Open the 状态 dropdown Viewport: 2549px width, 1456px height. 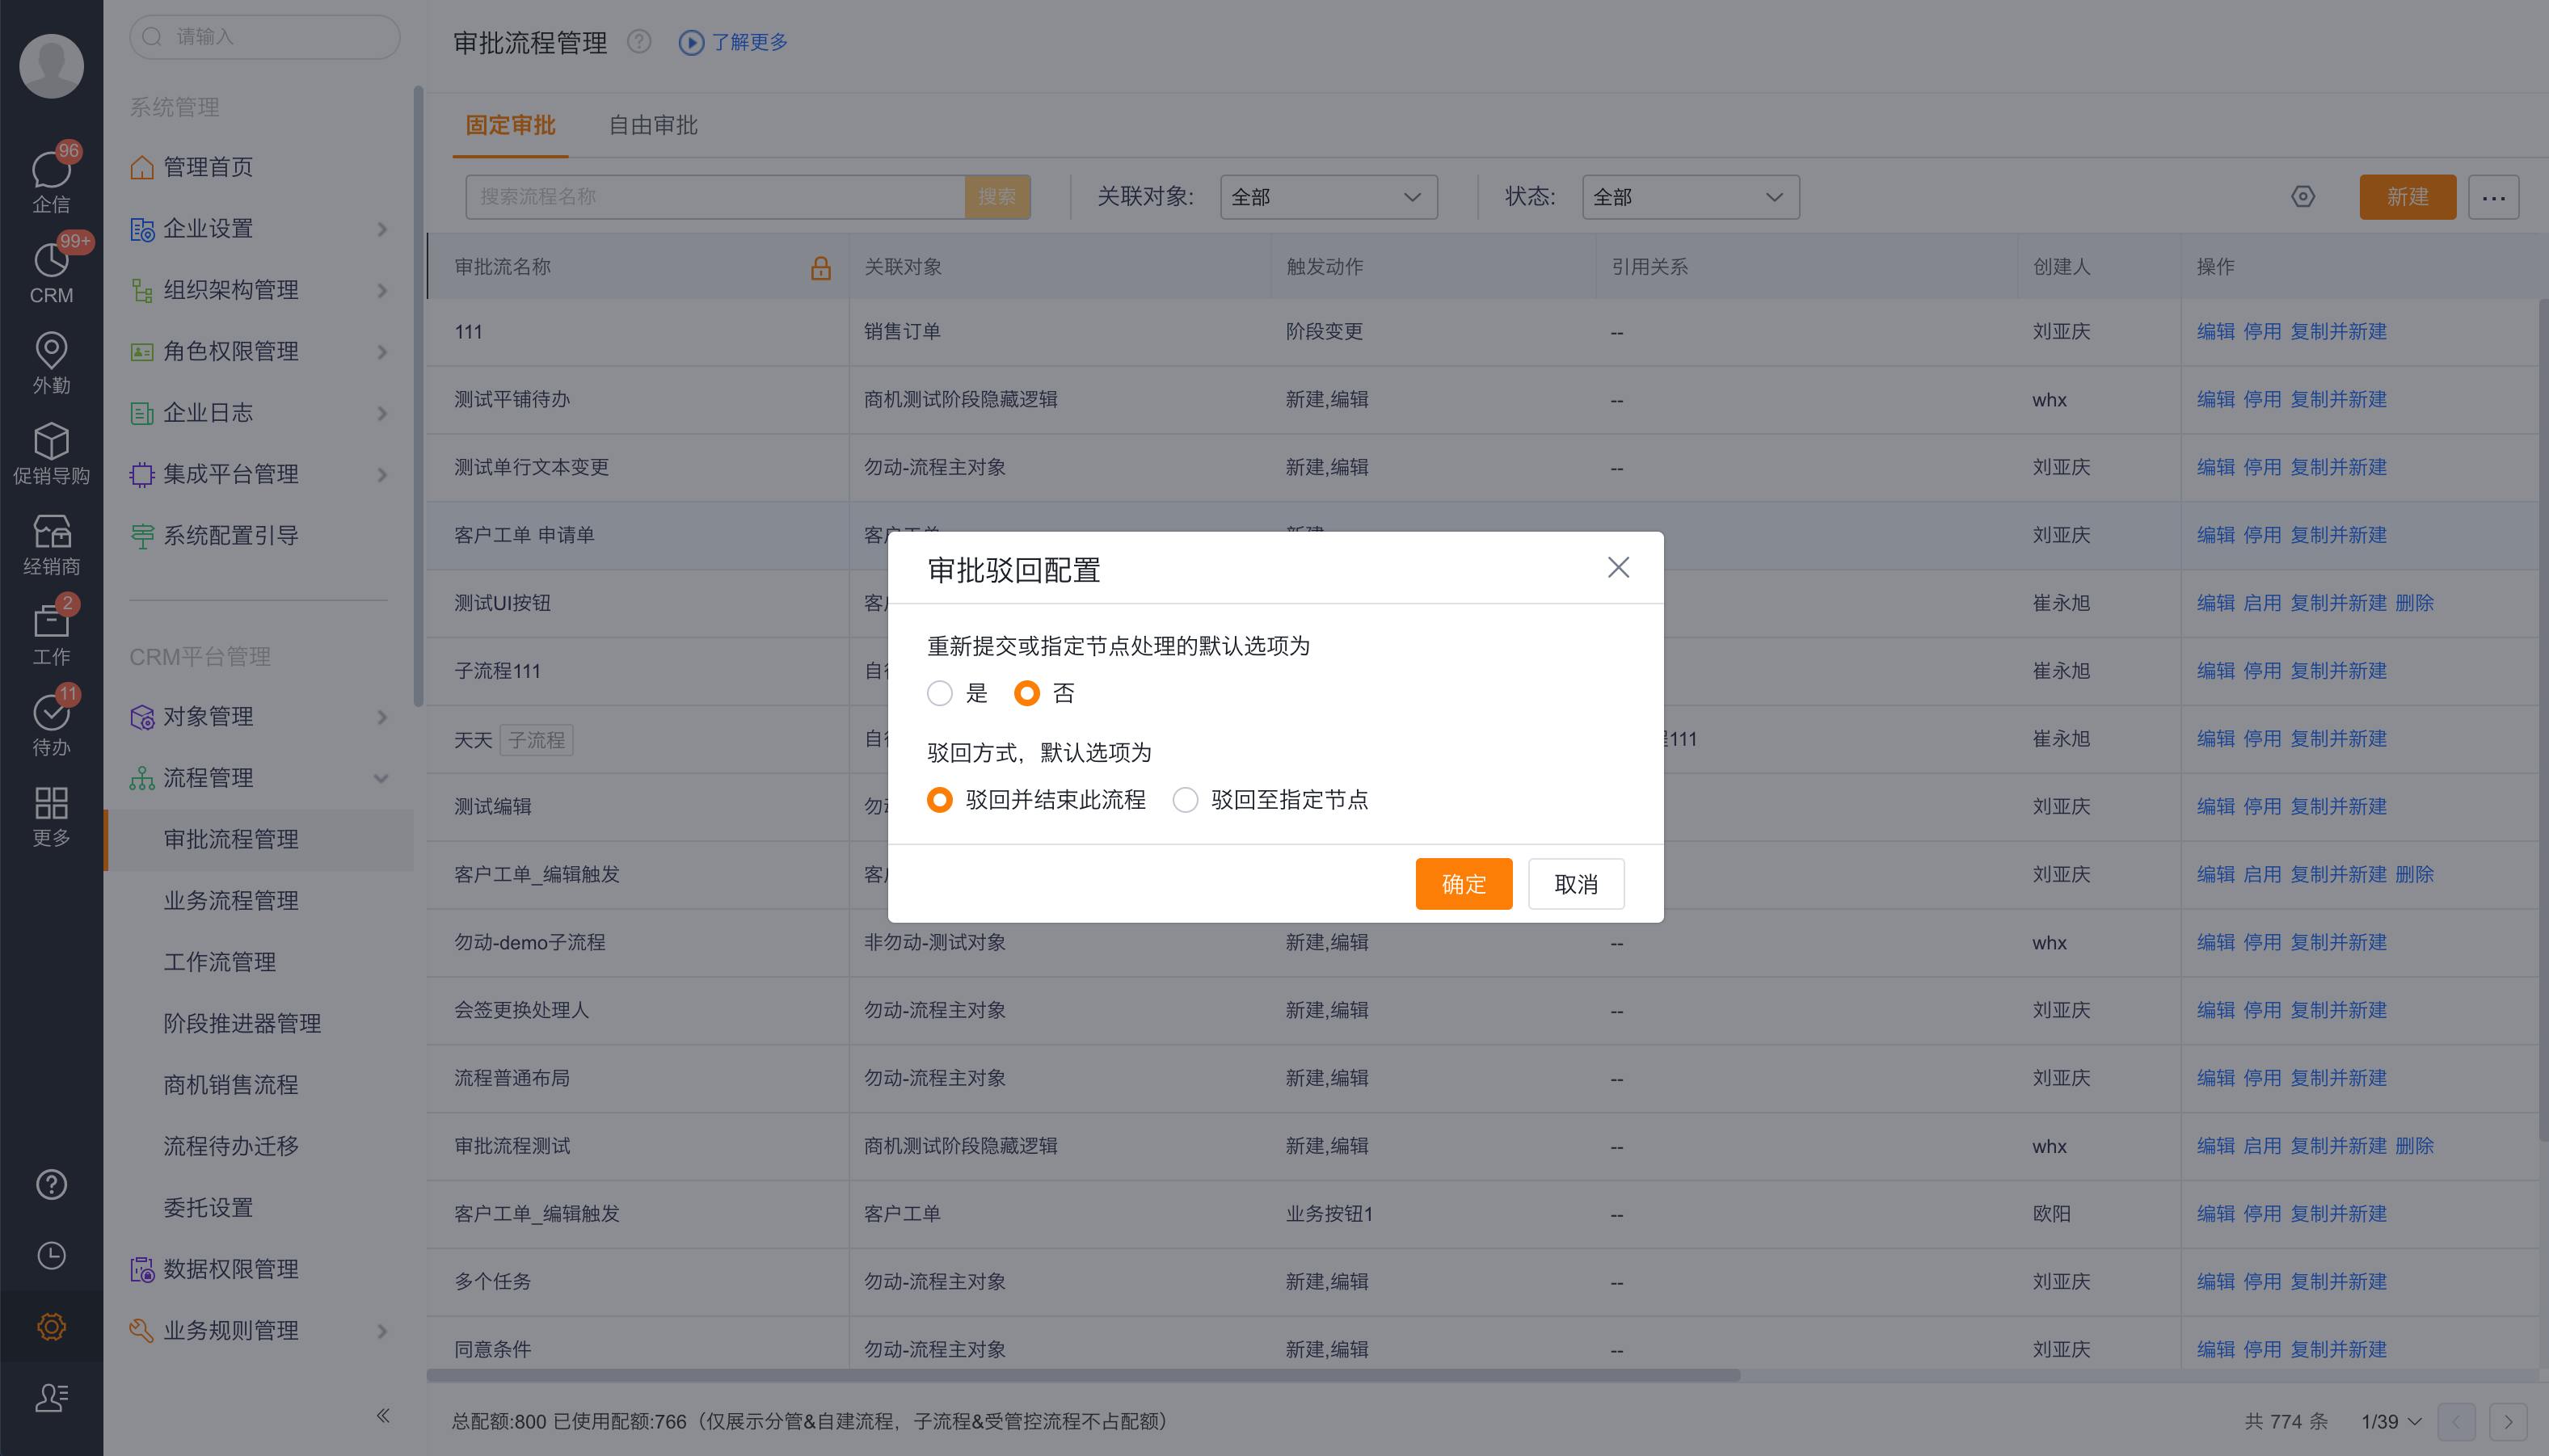pyautogui.click(x=1690, y=197)
